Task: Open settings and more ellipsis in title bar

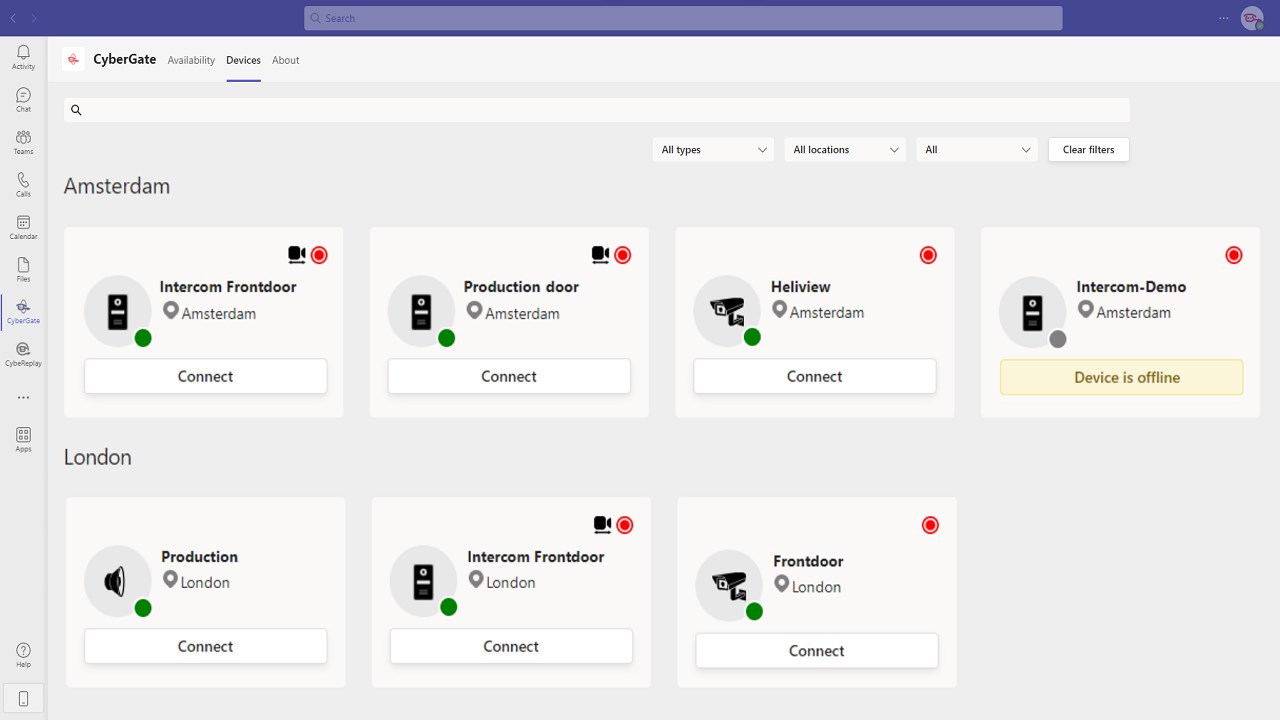Action: click(x=1224, y=18)
